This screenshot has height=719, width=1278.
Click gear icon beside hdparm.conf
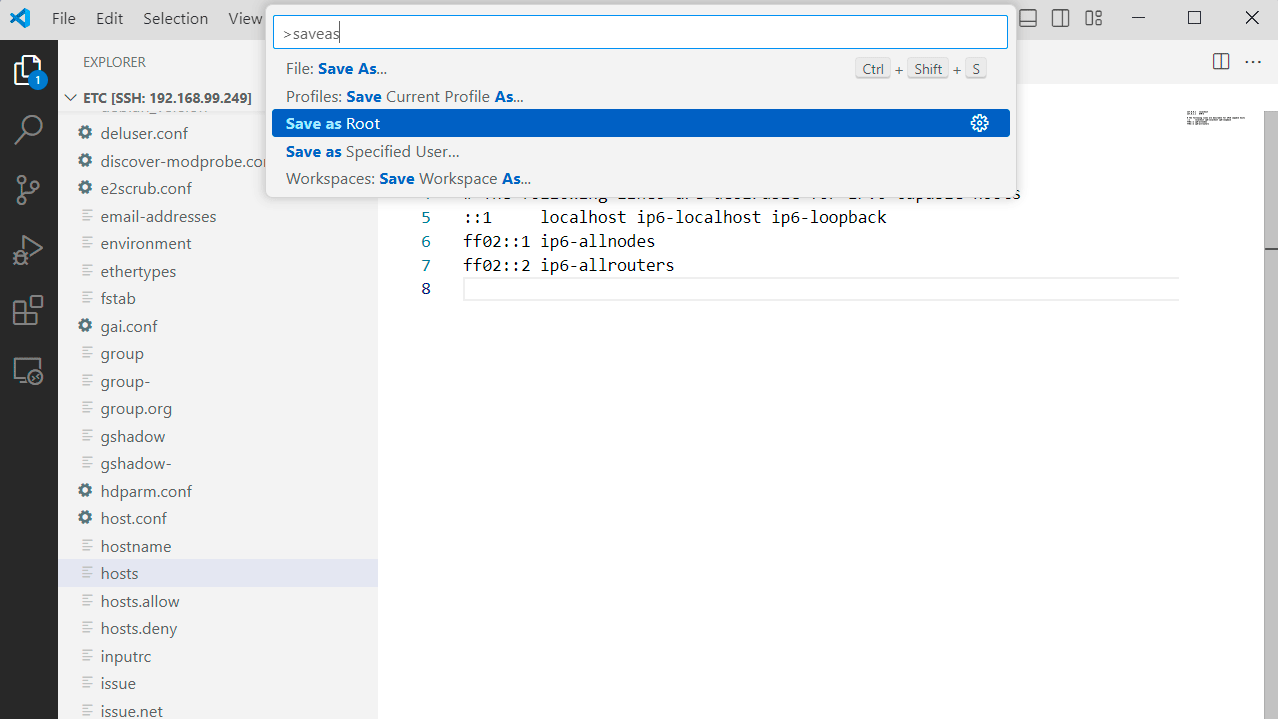click(x=85, y=491)
